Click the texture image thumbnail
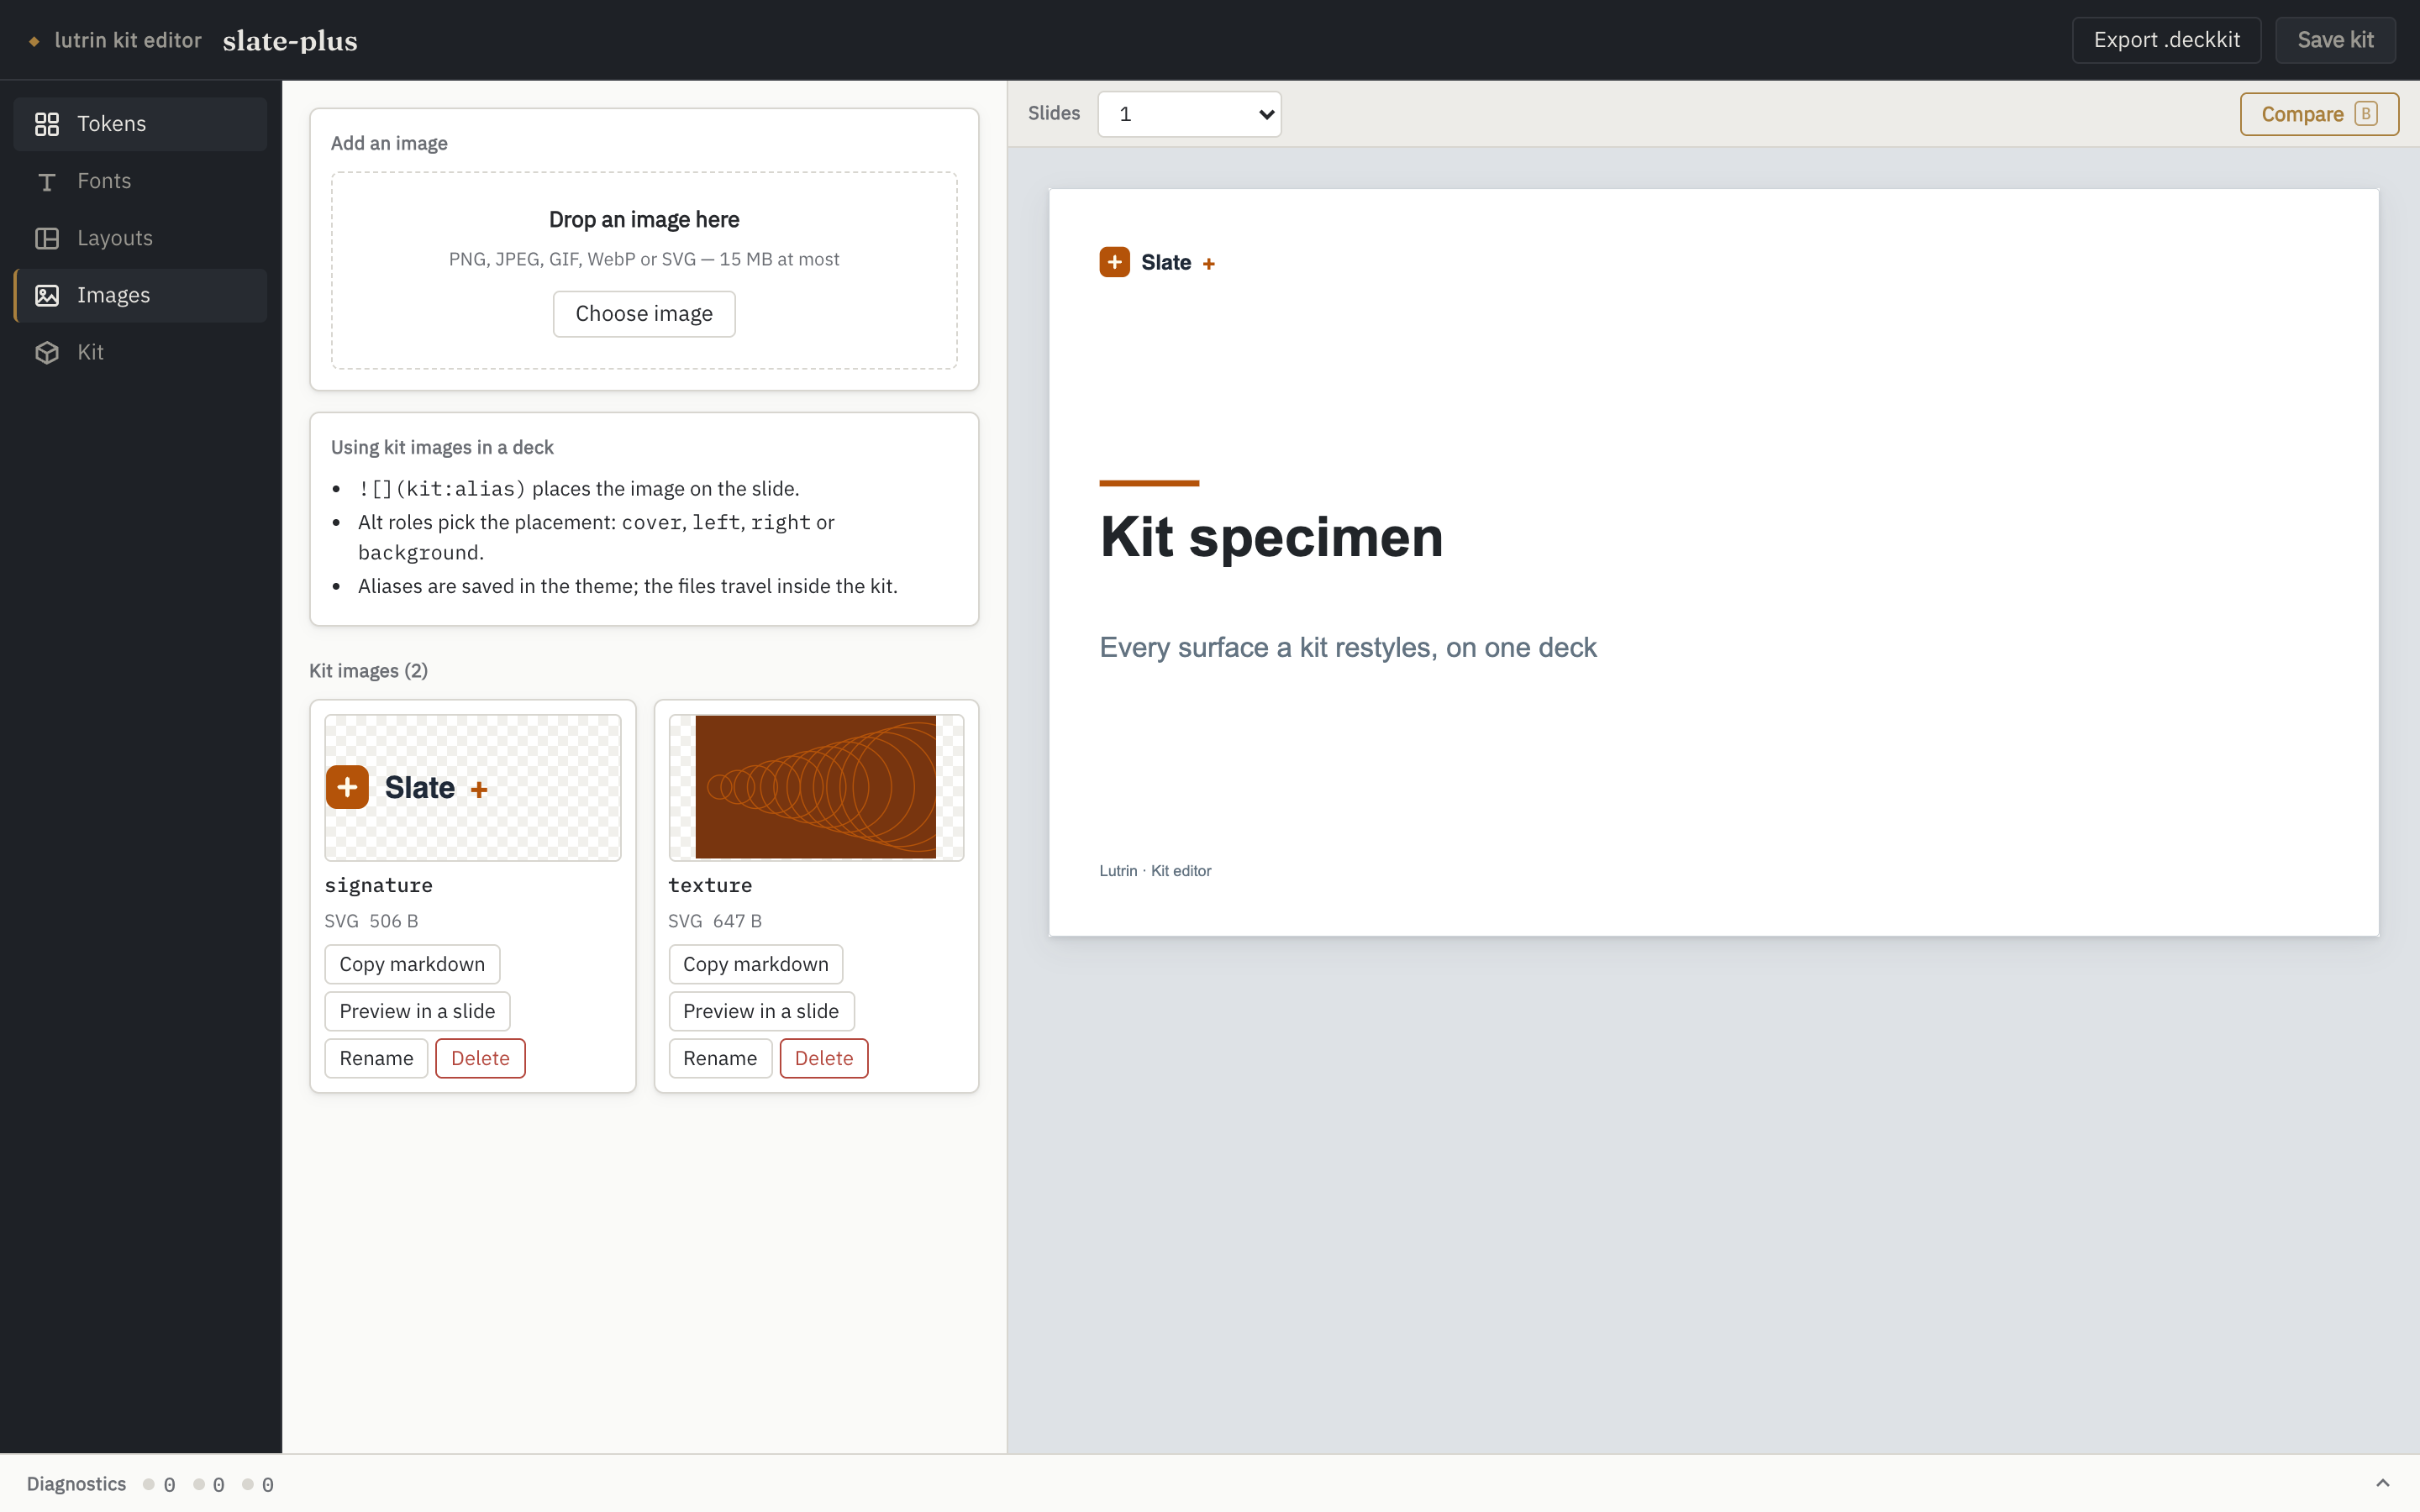 click(816, 787)
